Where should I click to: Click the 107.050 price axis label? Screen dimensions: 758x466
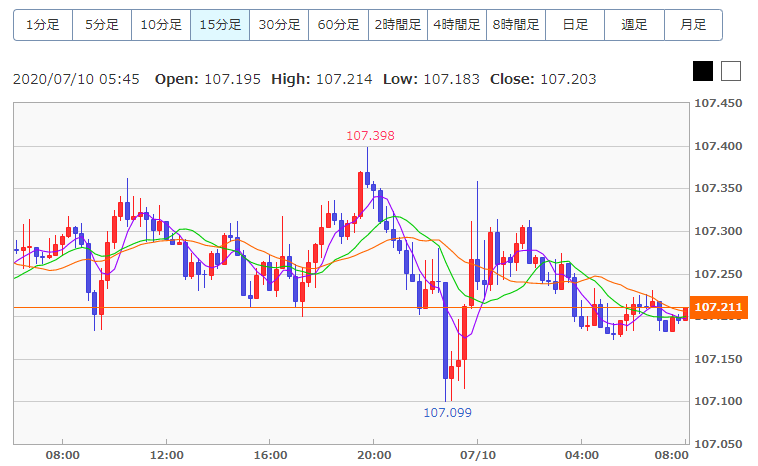point(718,444)
